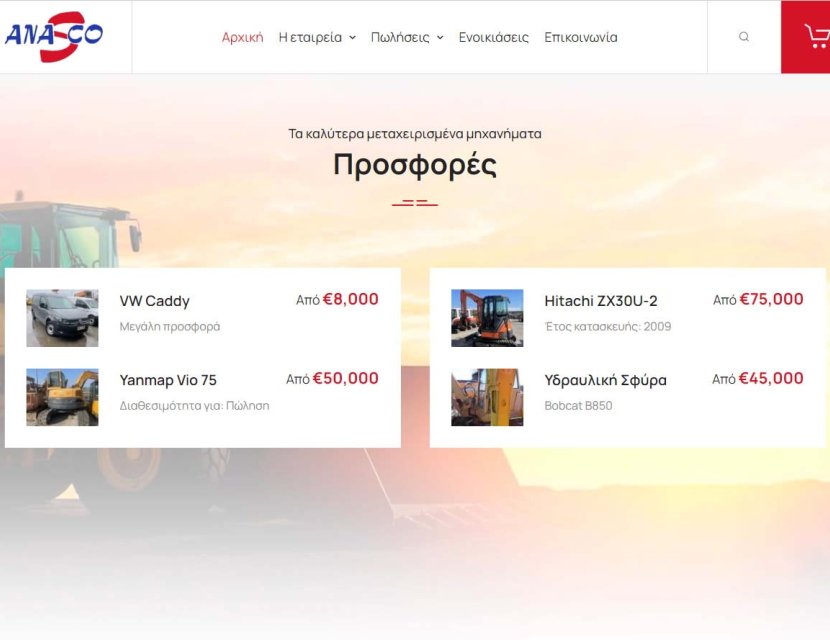Select the €45,000 price
Image resolution: width=830 pixels, height=640 pixels.
771,378
